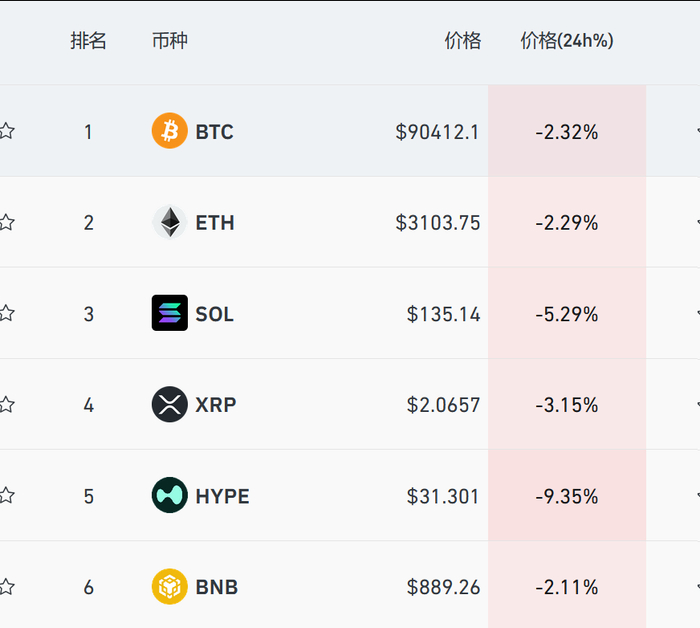The image size is (700, 628).
Task: Click the Hyperliquid HYPE logo
Action: tap(169, 495)
